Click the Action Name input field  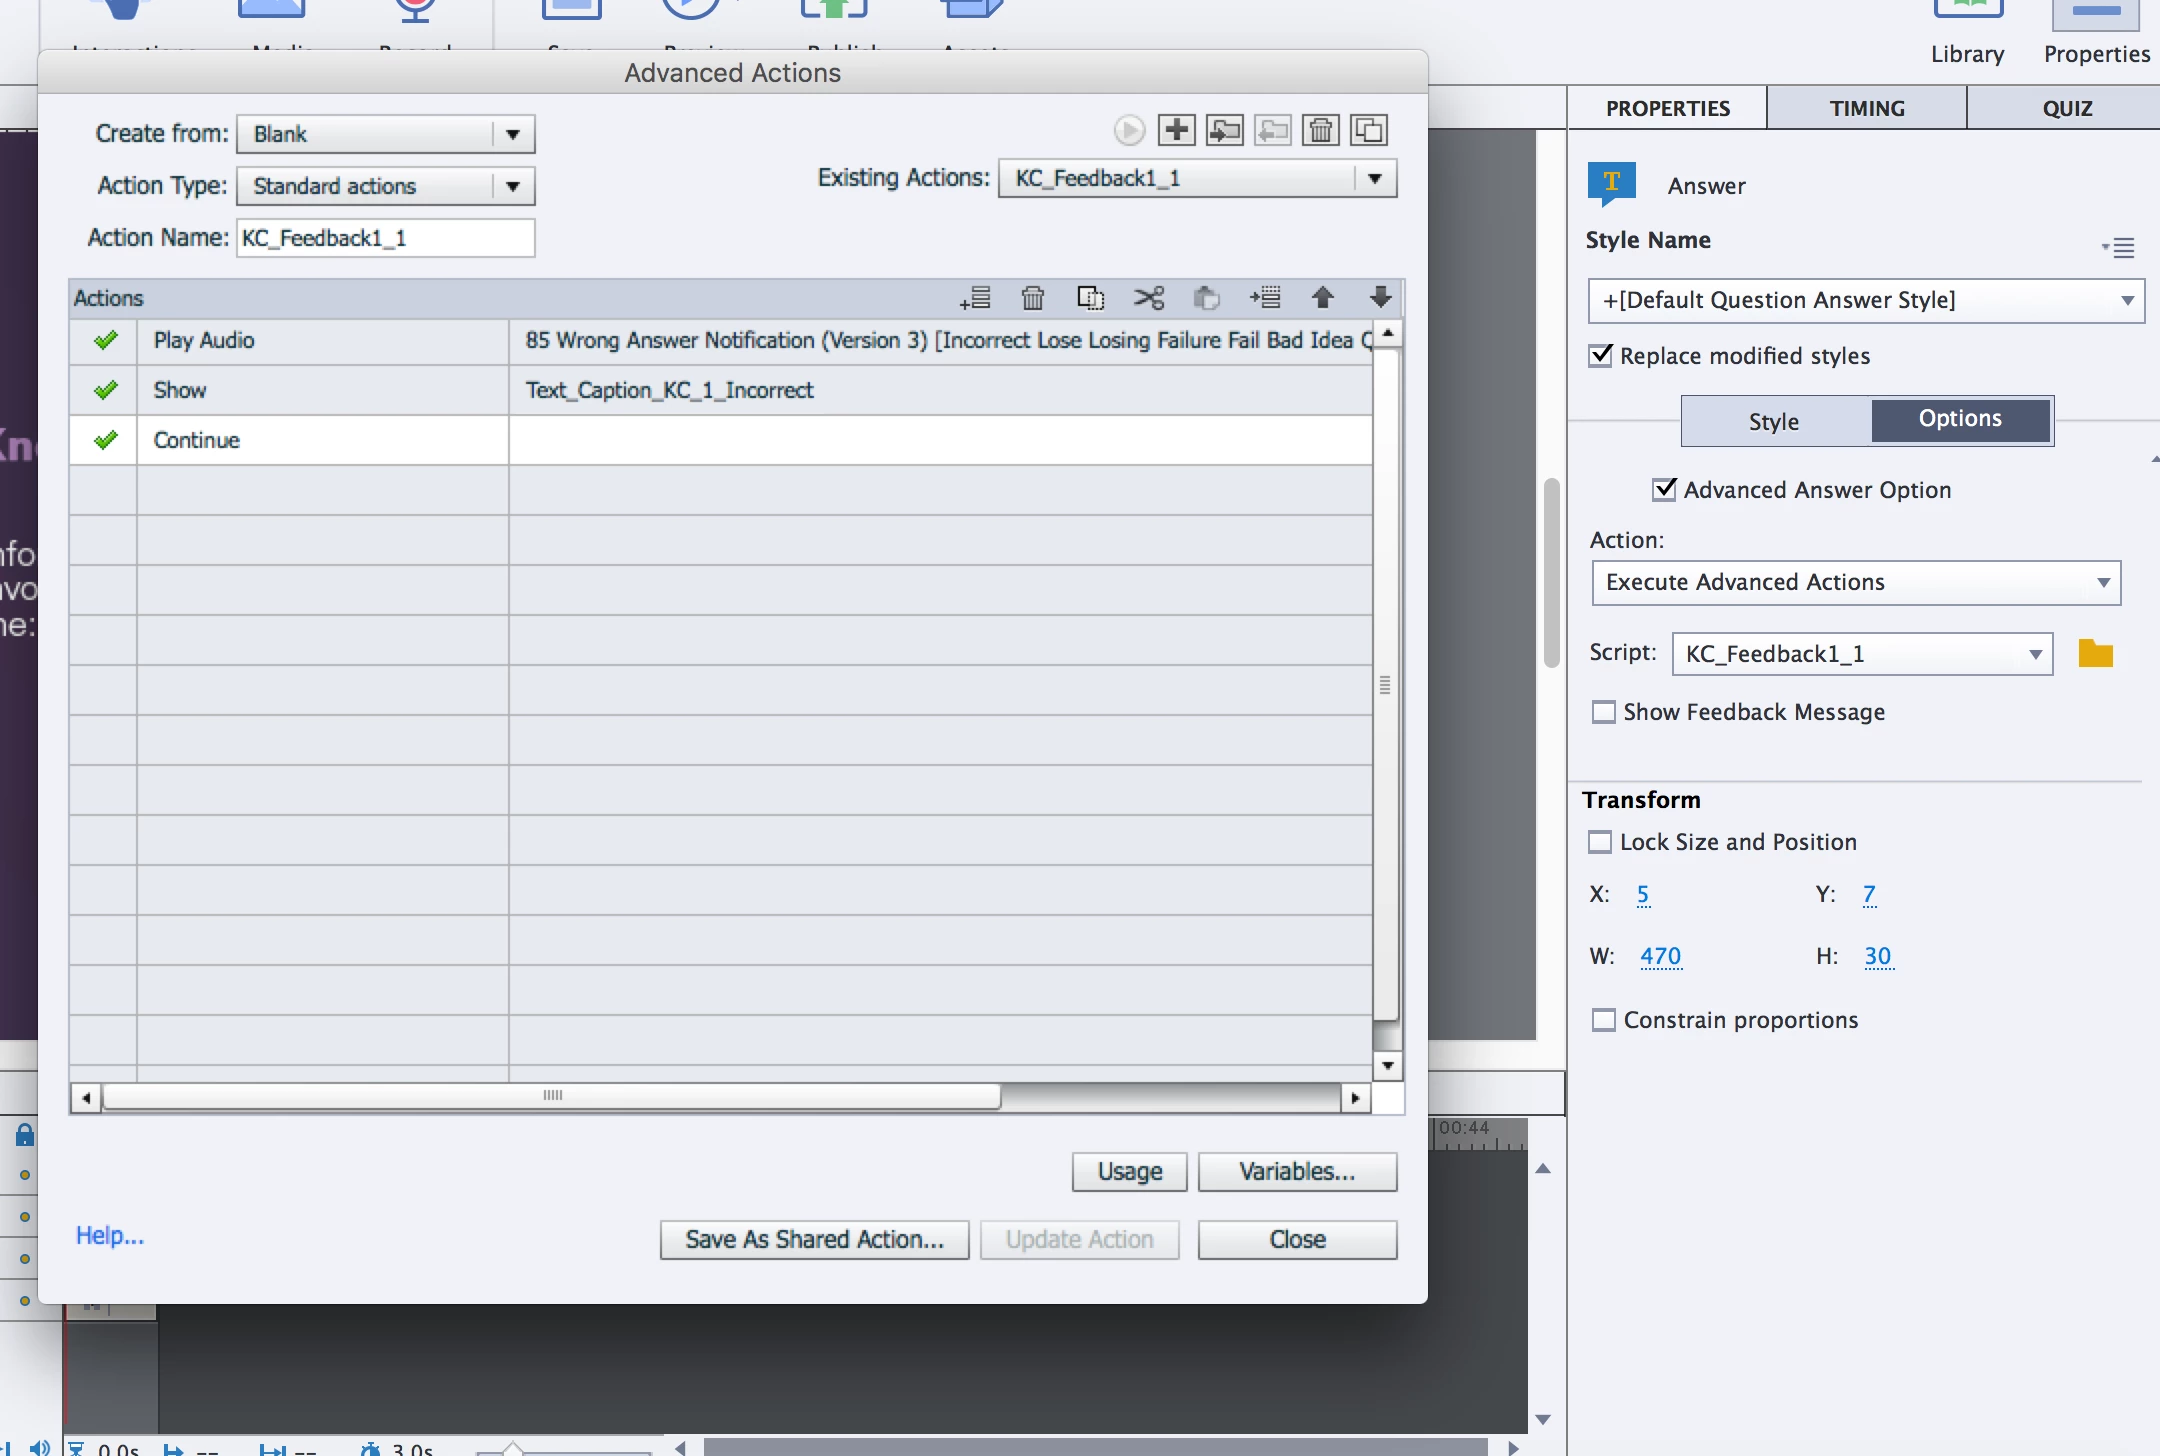click(x=385, y=238)
